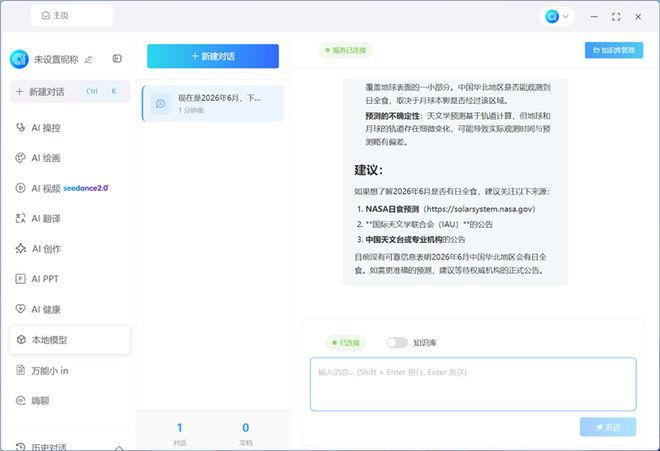This screenshot has height=451, width=660.
Task: Open AI 创作 writing tool
Action: (70, 249)
